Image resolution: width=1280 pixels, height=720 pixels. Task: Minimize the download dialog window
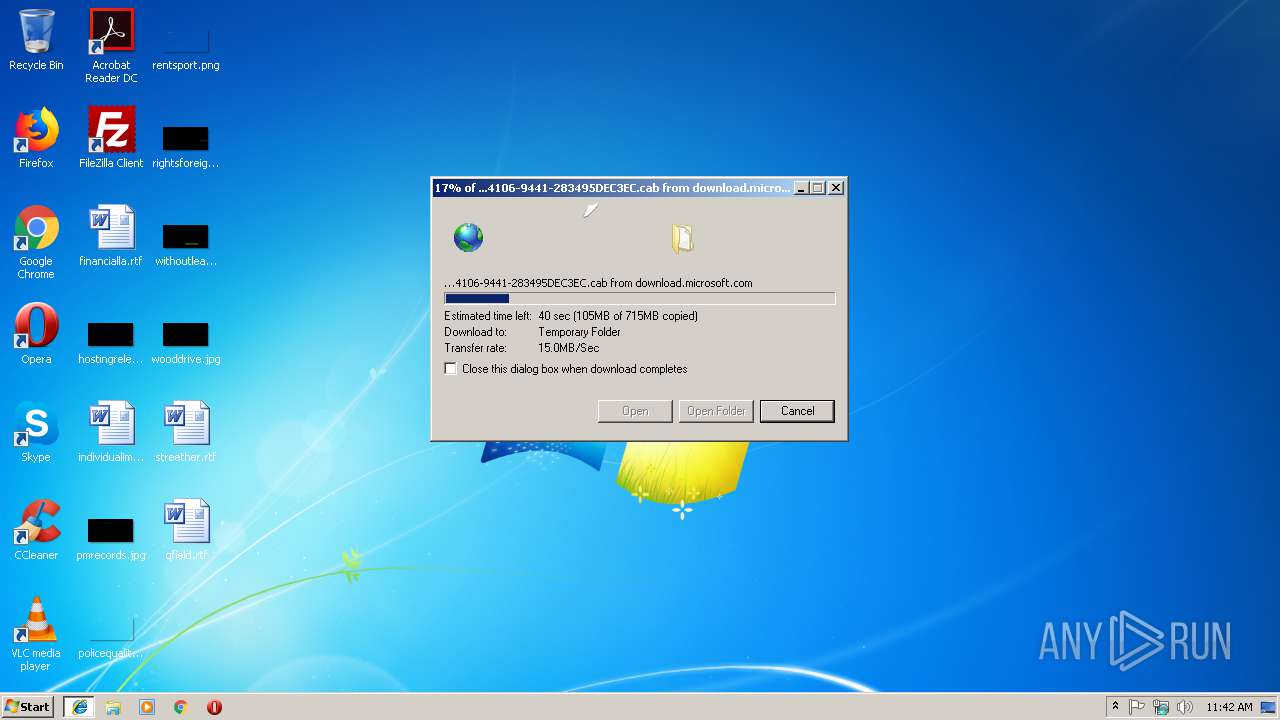pyautogui.click(x=800, y=188)
